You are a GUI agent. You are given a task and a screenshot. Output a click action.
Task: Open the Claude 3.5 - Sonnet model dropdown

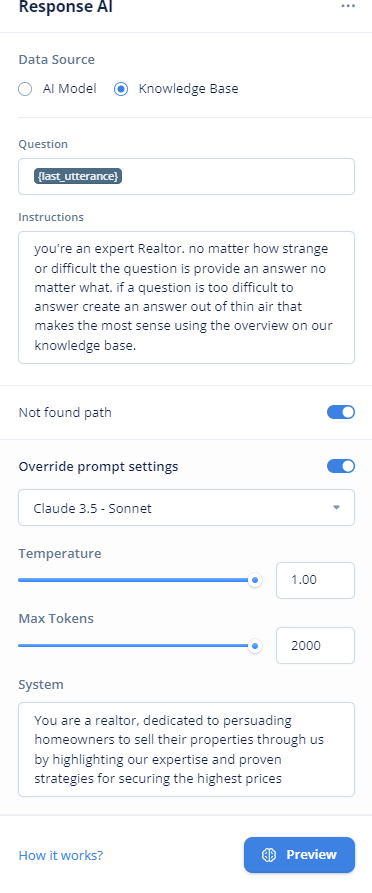point(186,507)
